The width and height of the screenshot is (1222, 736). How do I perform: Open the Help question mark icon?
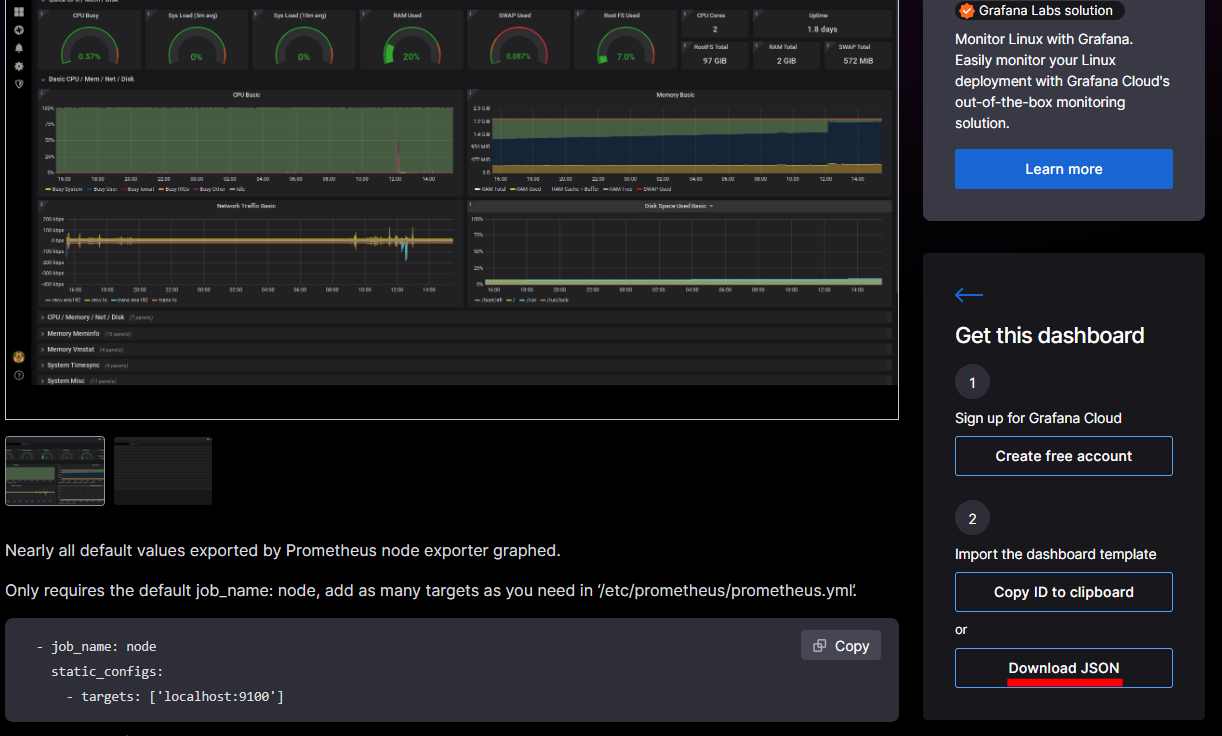click(18, 375)
